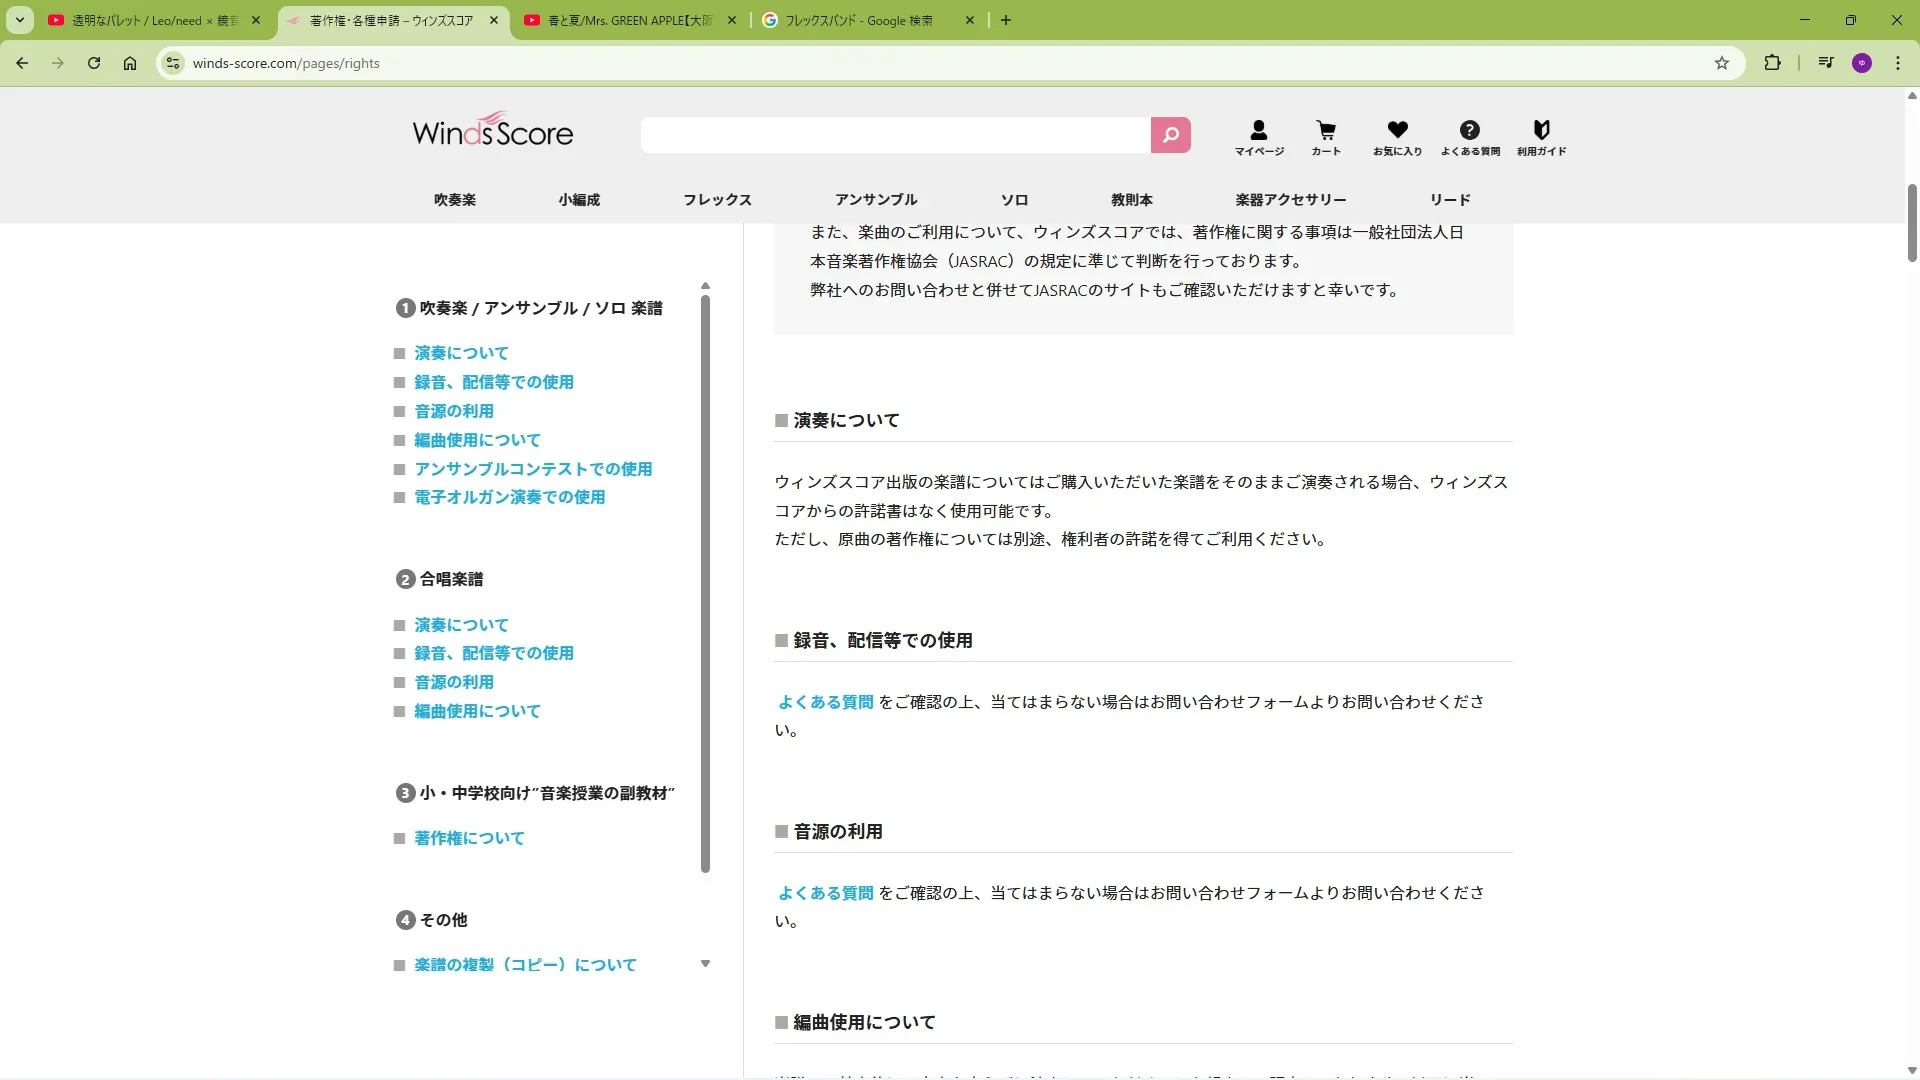Bookmark page with star icon

click(x=1722, y=63)
